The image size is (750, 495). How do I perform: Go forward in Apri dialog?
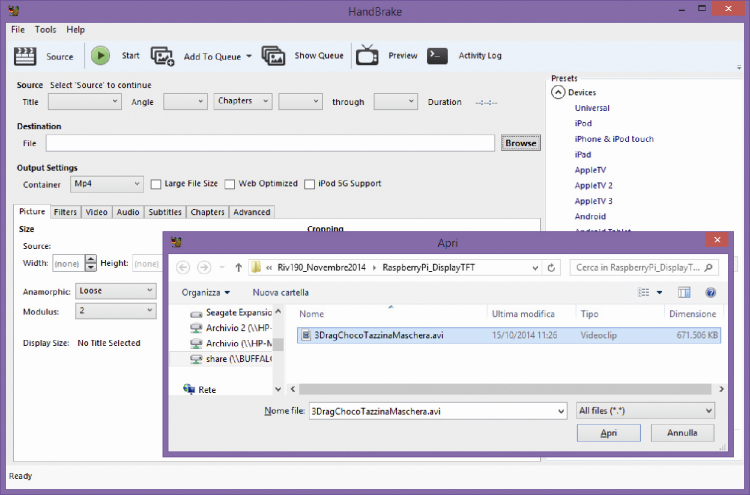coord(204,267)
